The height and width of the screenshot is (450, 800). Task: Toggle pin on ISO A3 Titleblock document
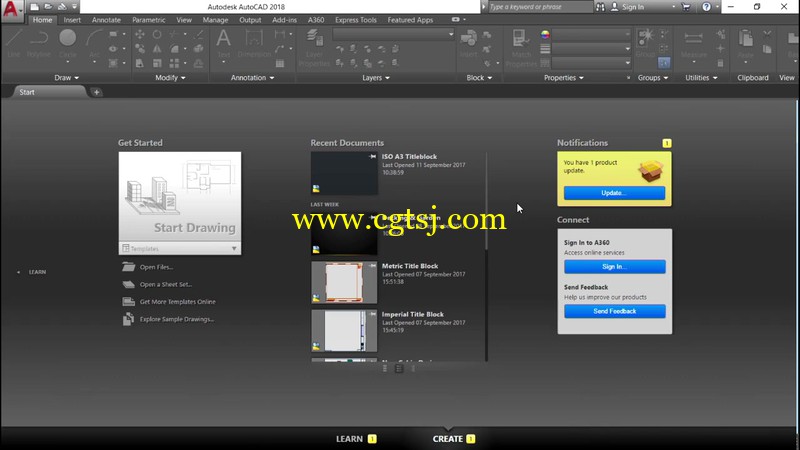click(372, 157)
